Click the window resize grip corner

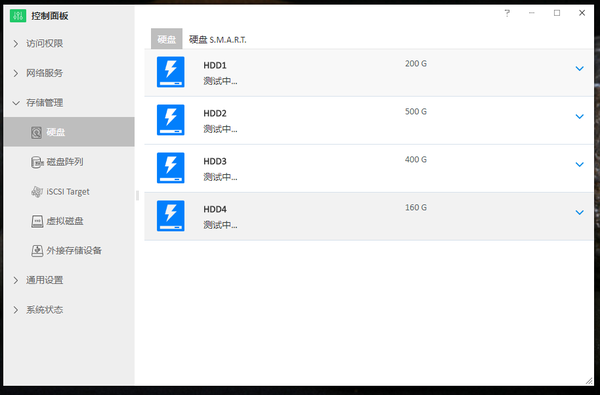[589, 380]
